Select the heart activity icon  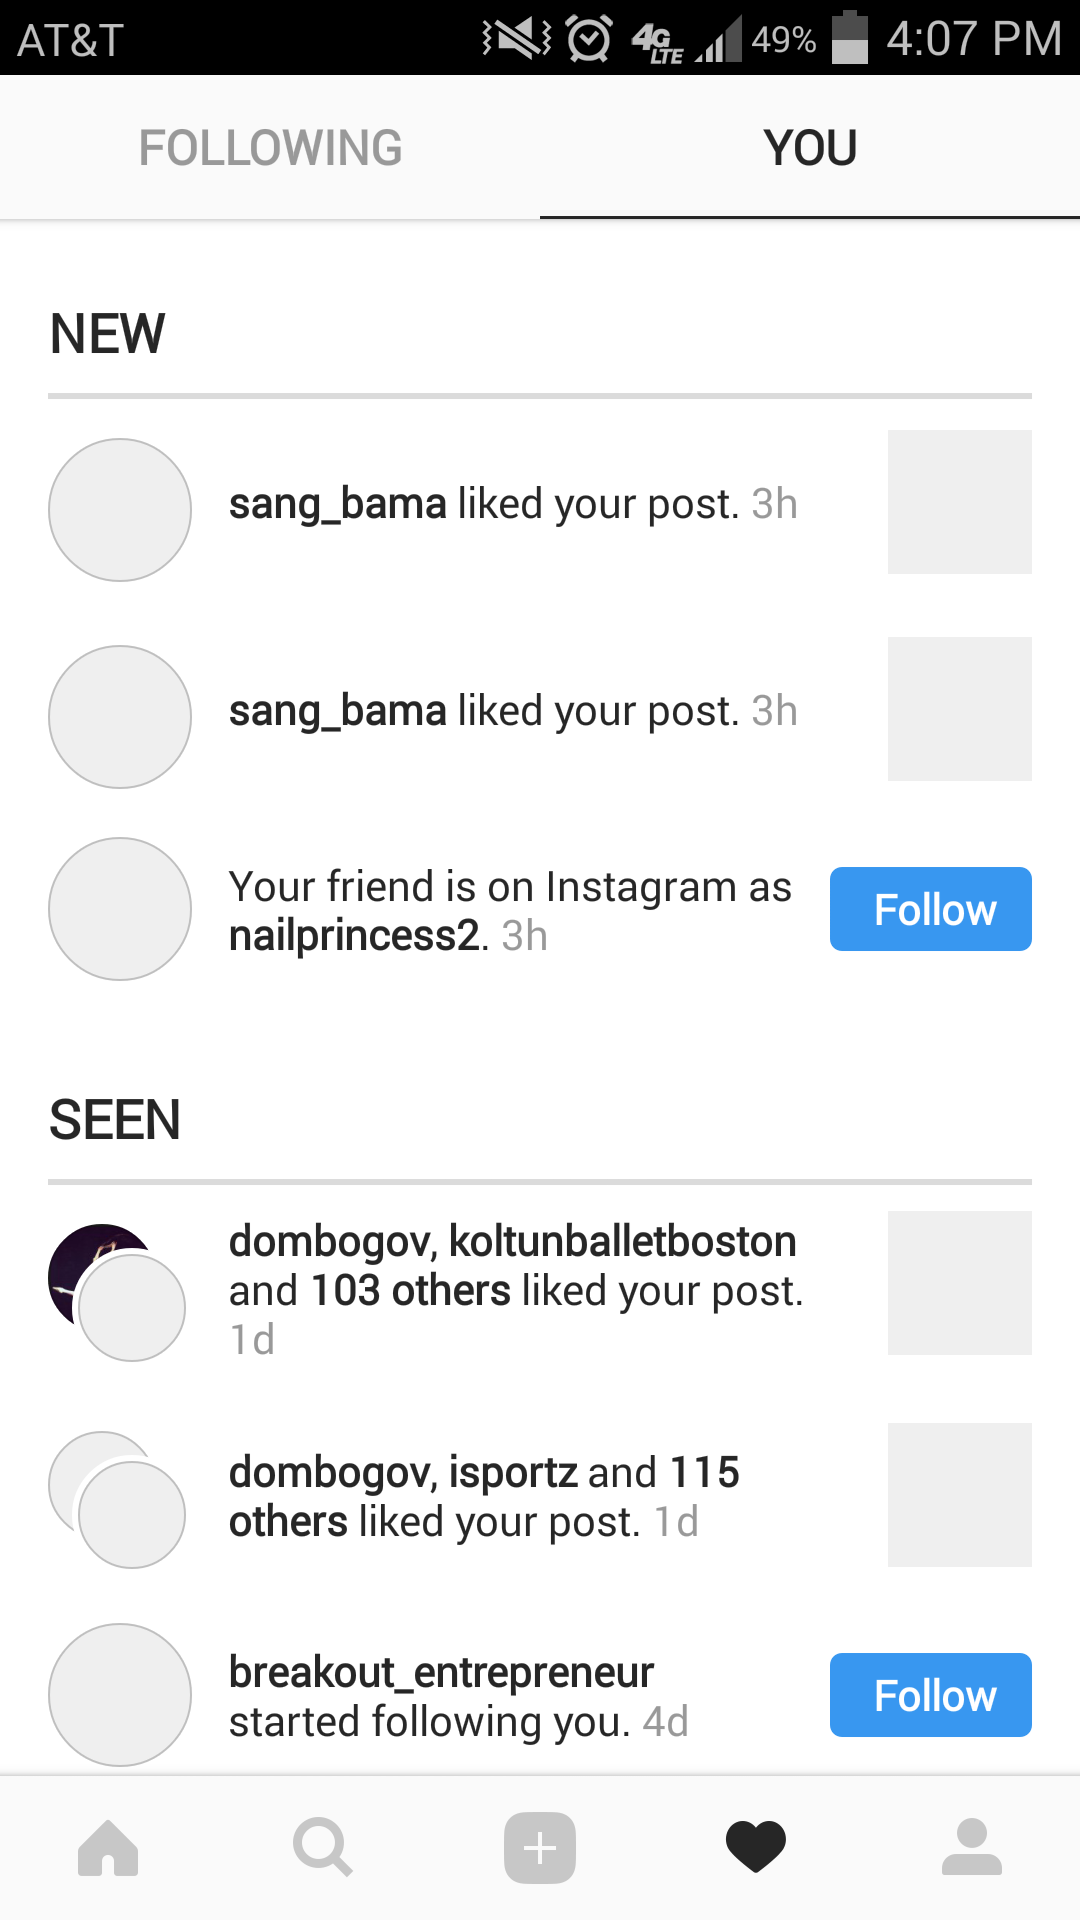pyautogui.click(x=756, y=1848)
